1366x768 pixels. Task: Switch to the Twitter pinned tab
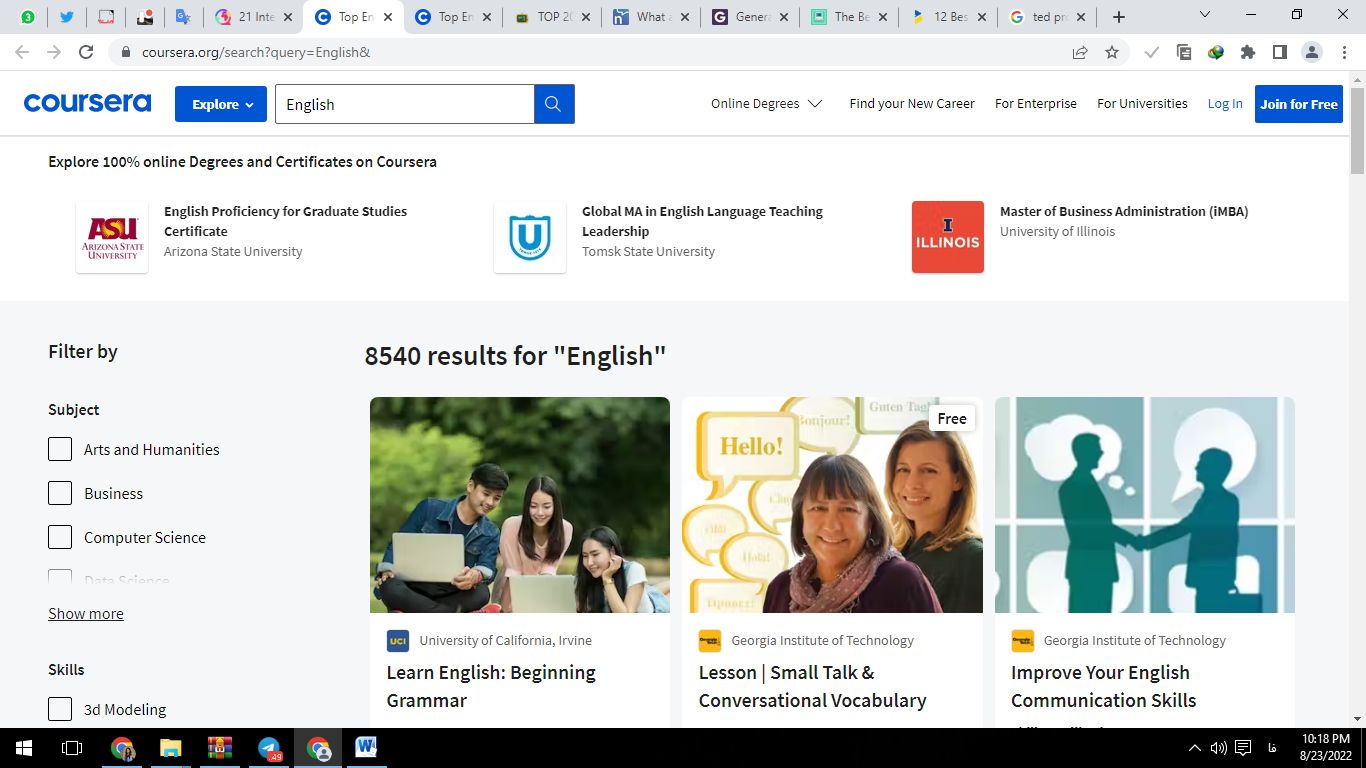[67, 17]
